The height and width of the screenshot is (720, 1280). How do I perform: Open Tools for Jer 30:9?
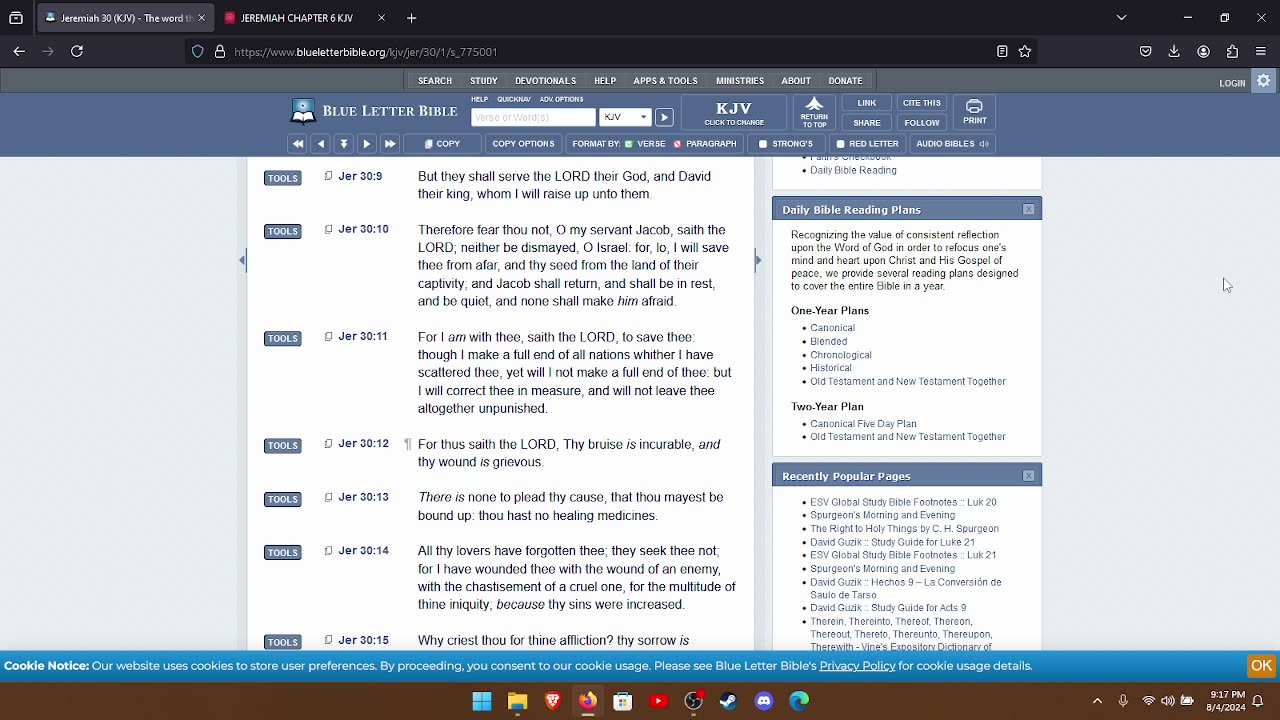pos(283,178)
